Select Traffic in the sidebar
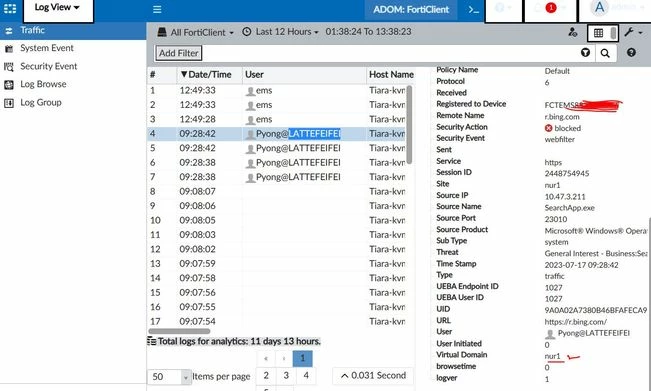Viewport: 651px width, 391px height. tap(73, 30)
